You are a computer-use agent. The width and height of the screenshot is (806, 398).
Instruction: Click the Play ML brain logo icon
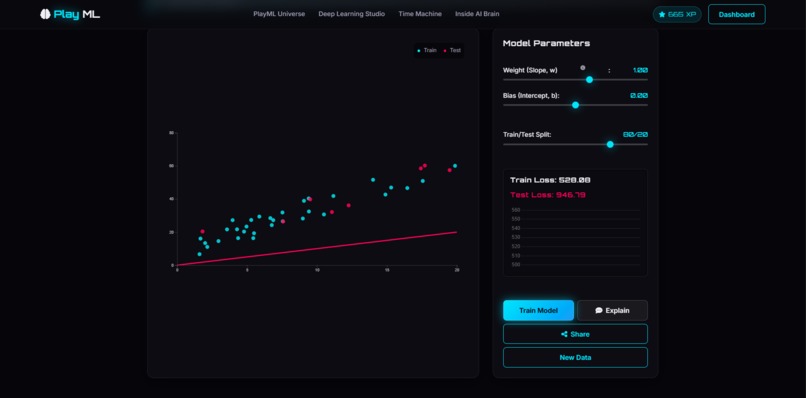point(45,14)
